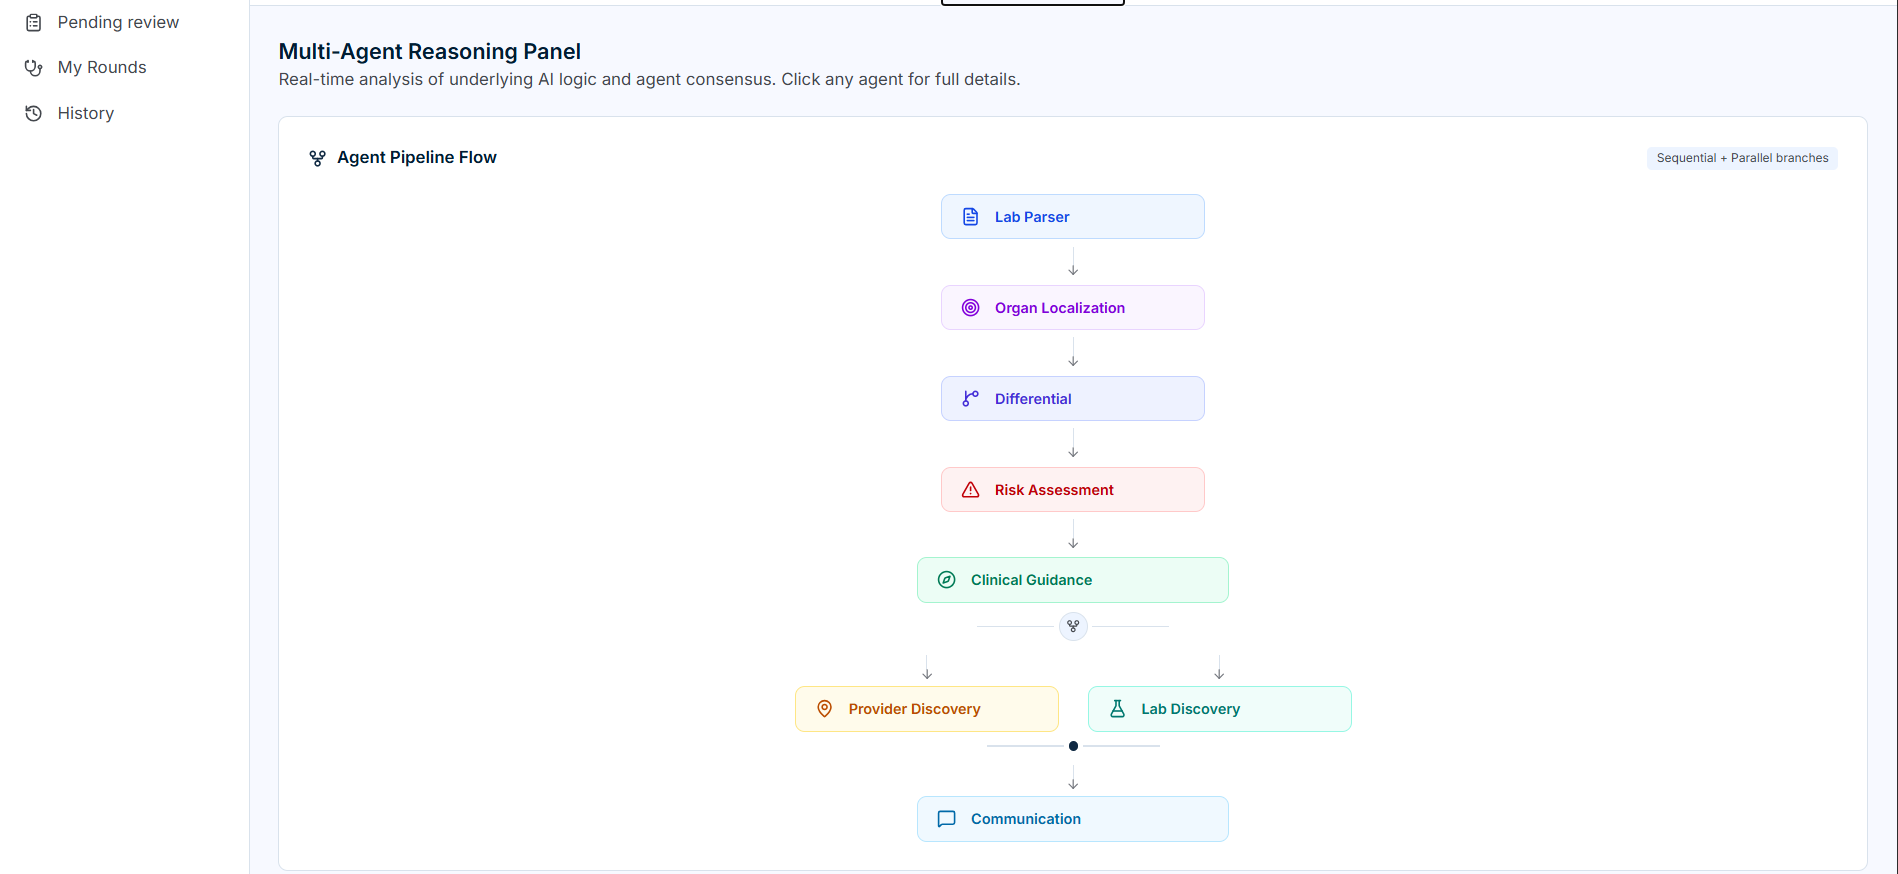Click the Provider Discovery map pin icon

pyautogui.click(x=824, y=709)
